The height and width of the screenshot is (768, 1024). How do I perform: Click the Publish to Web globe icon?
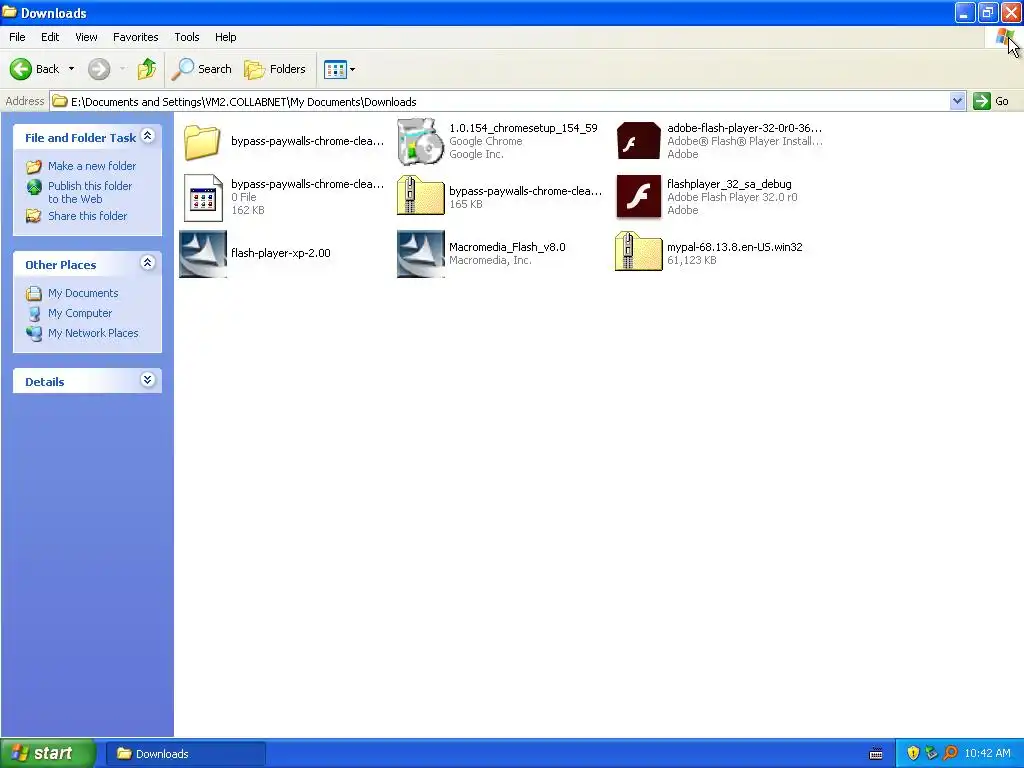(34, 187)
